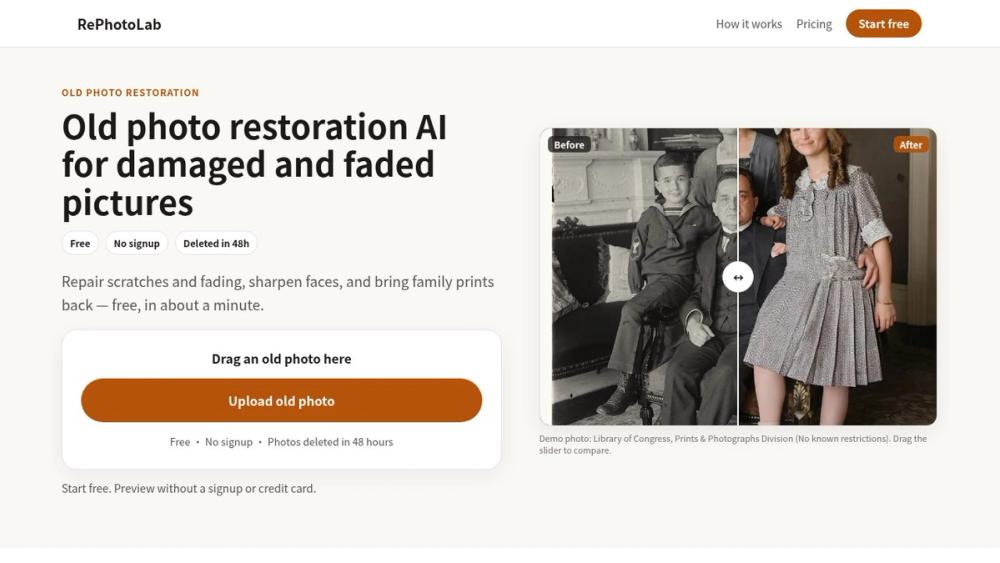This screenshot has width=1000, height=563.
Task: Click the No signup badge chip
Action: [x=136, y=244]
